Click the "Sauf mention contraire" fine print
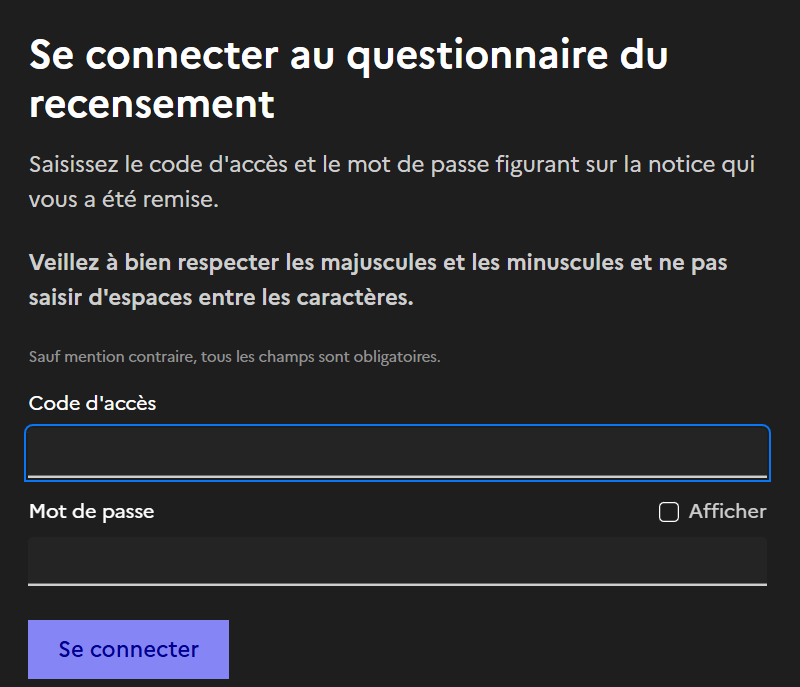Screen dimensions: 800x687 pos(235,356)
